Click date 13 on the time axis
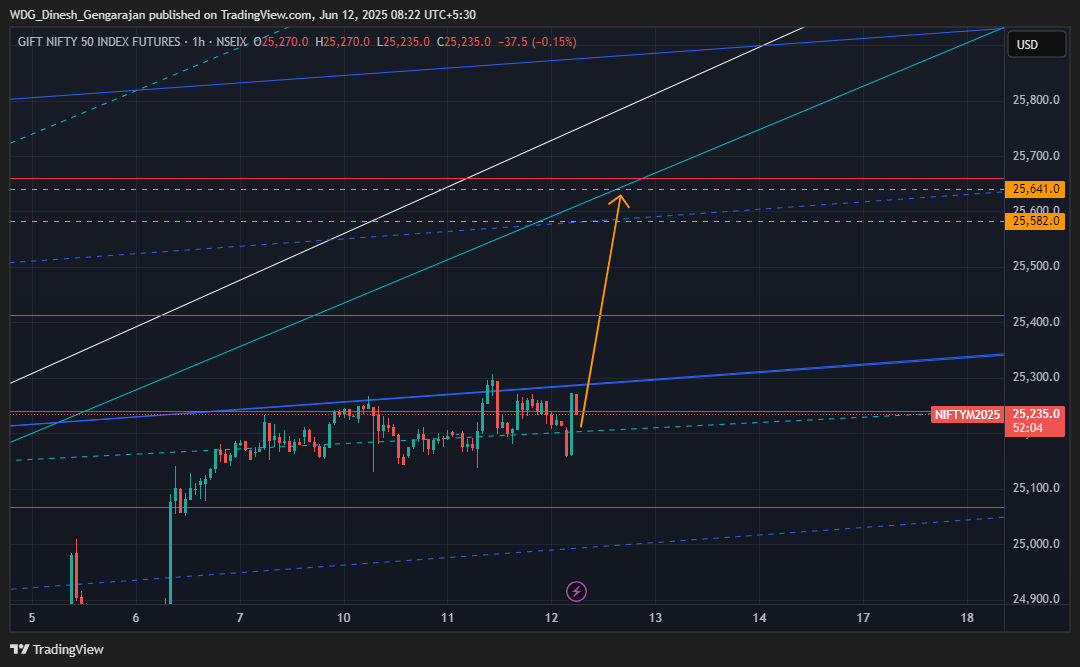 point(655,617)
